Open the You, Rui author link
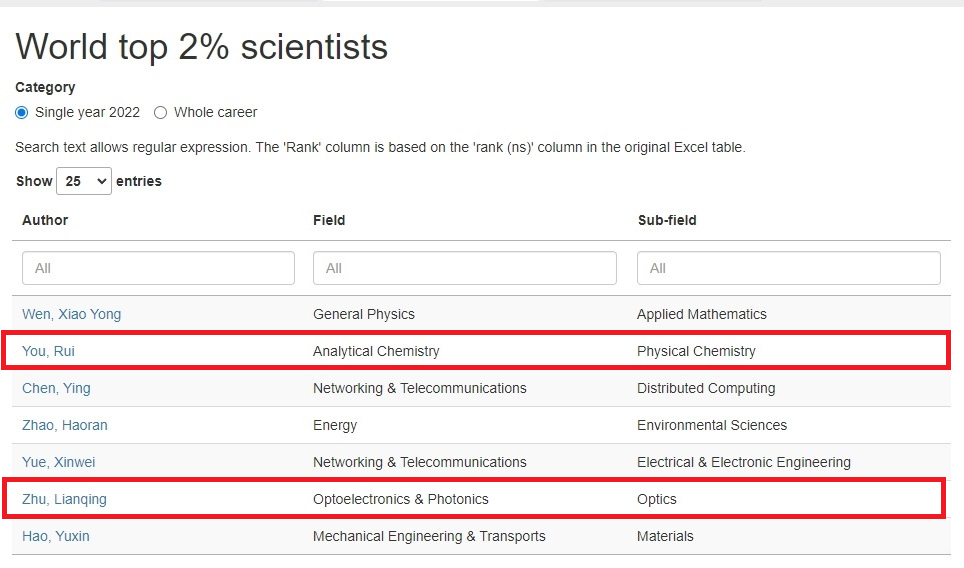964x568 pixels. click(48, 351)
